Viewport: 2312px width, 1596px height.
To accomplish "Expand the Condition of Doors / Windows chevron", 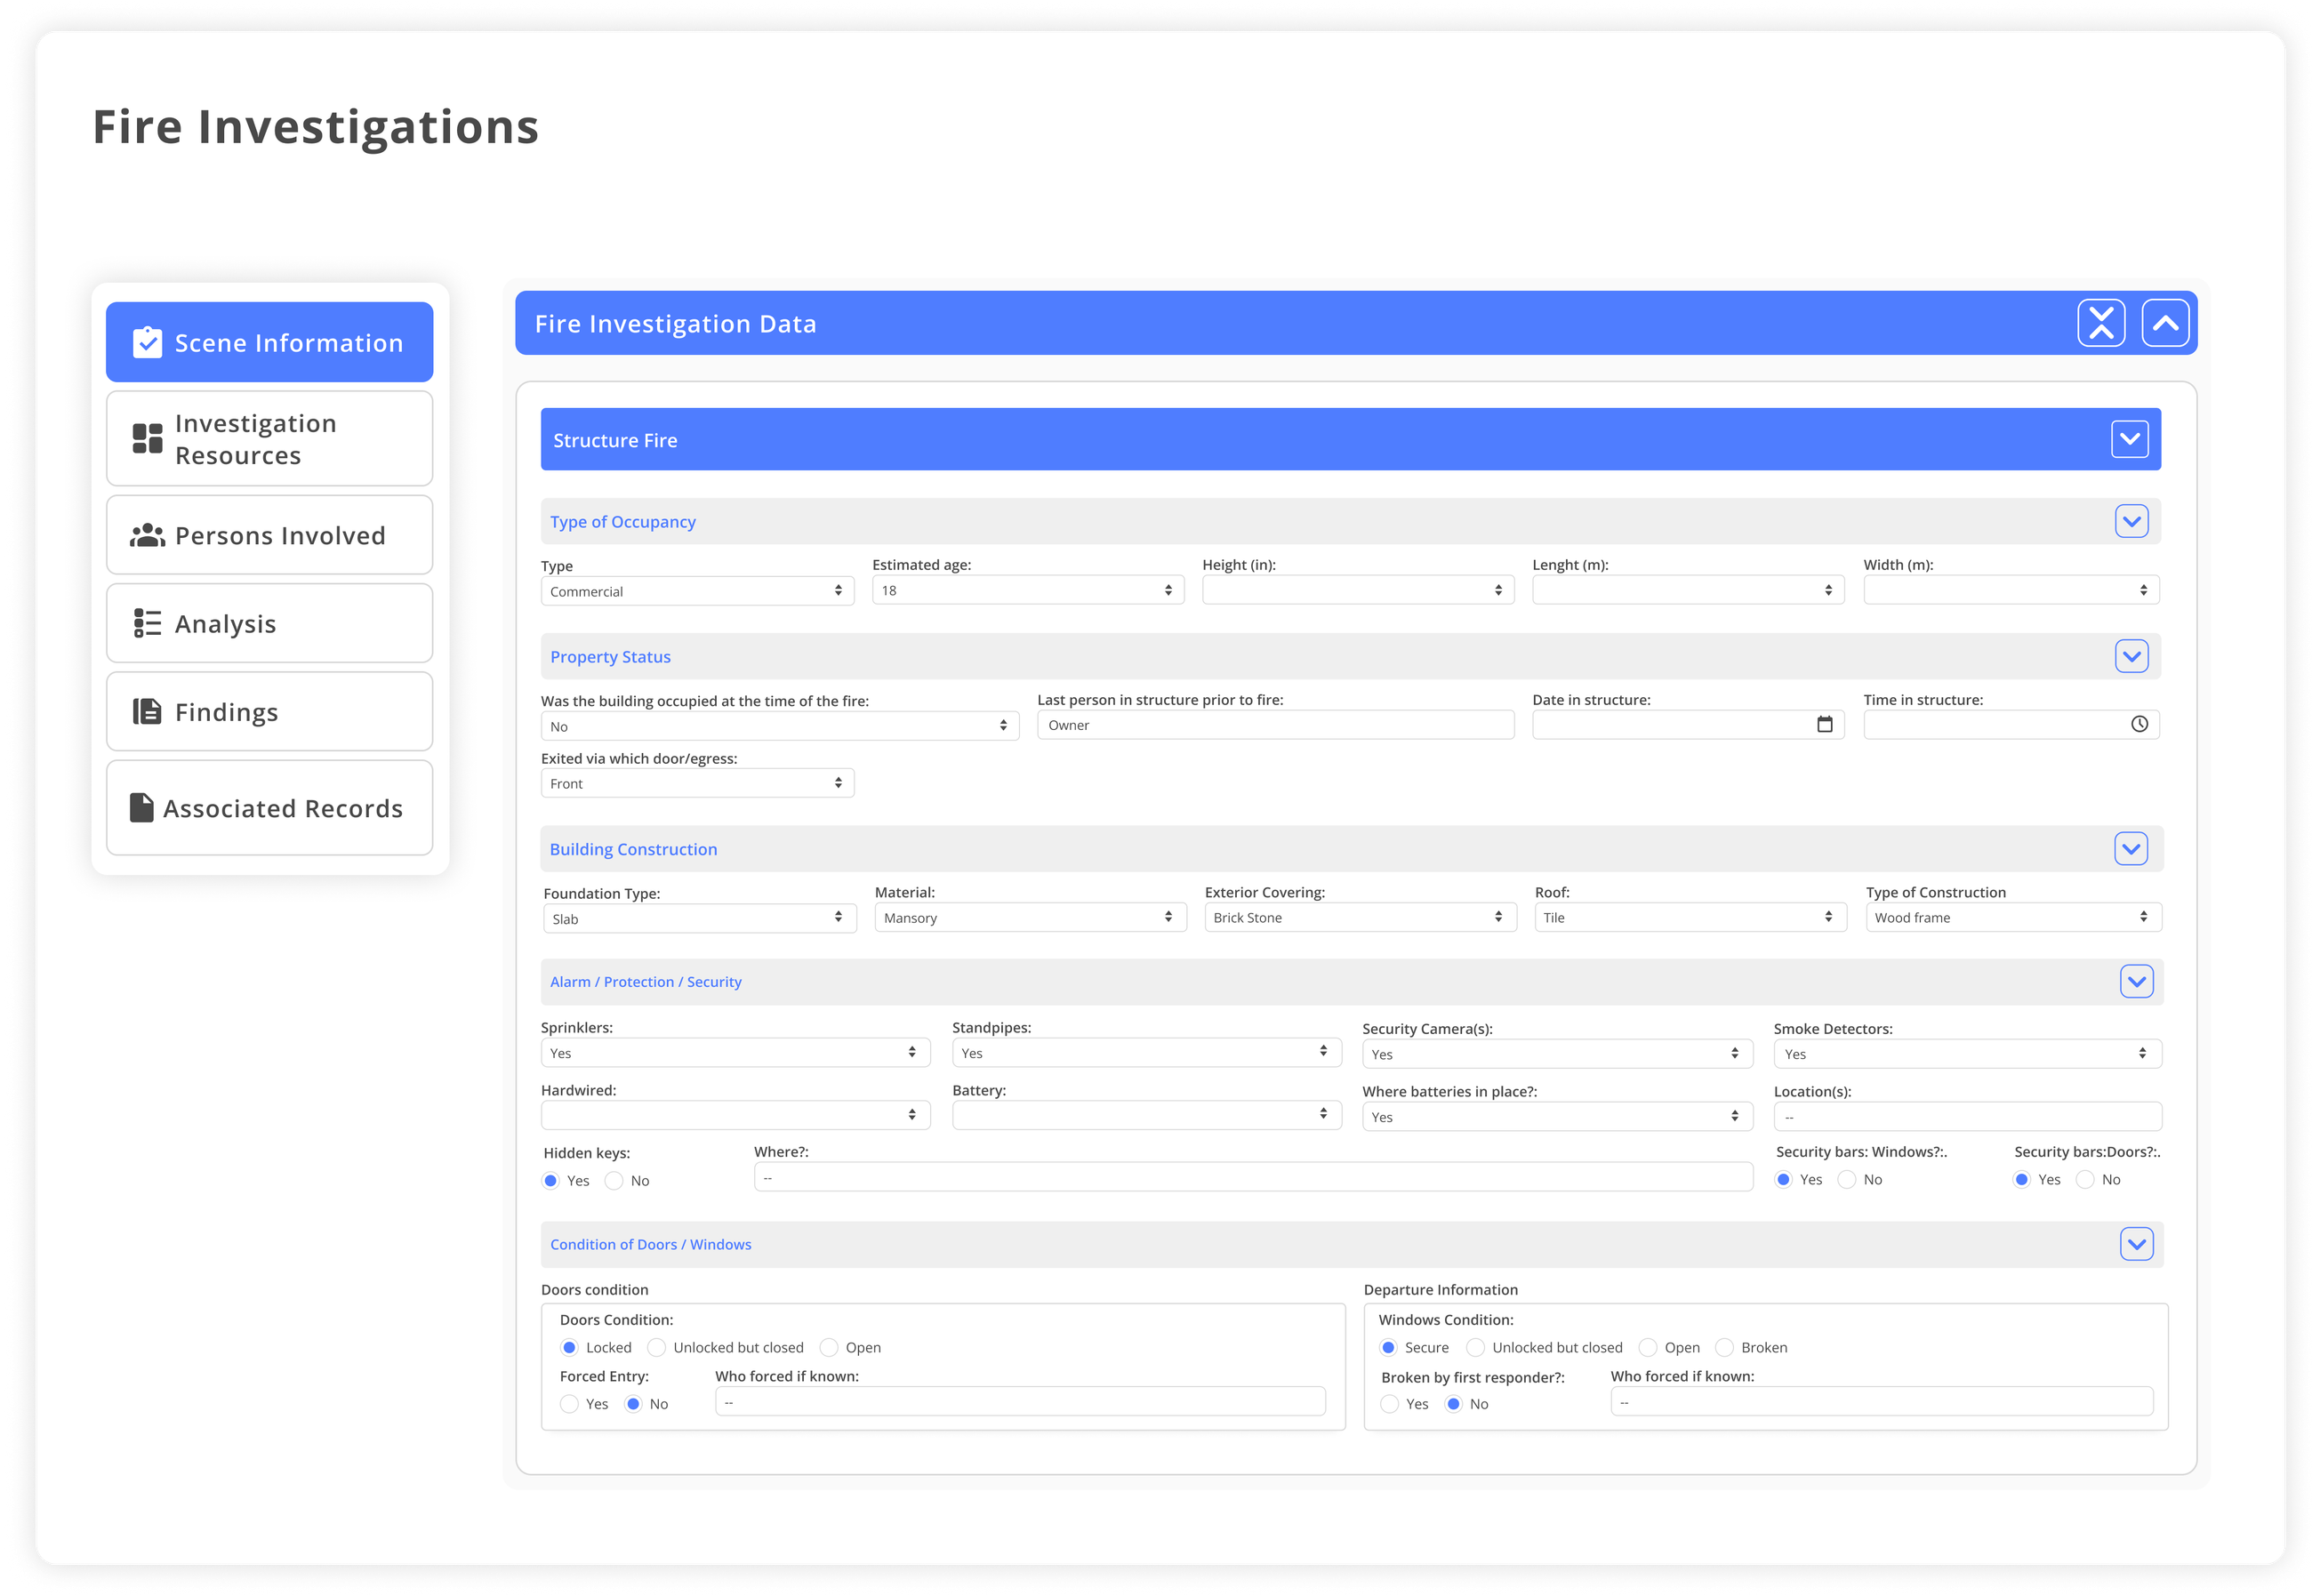I will [x=2137, y=1244].
